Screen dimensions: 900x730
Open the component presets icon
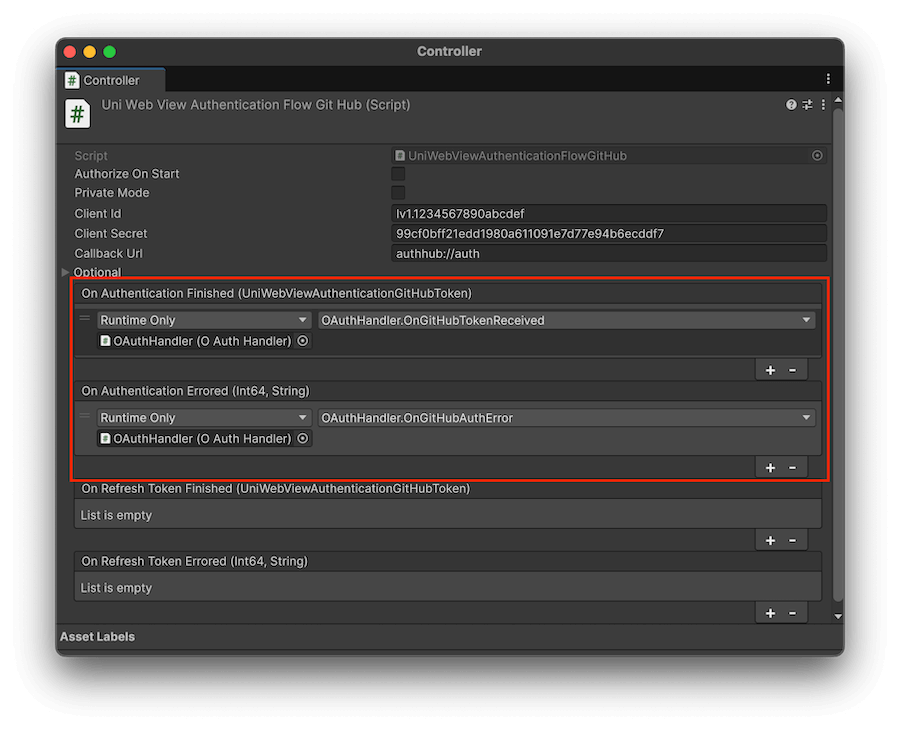807,105
